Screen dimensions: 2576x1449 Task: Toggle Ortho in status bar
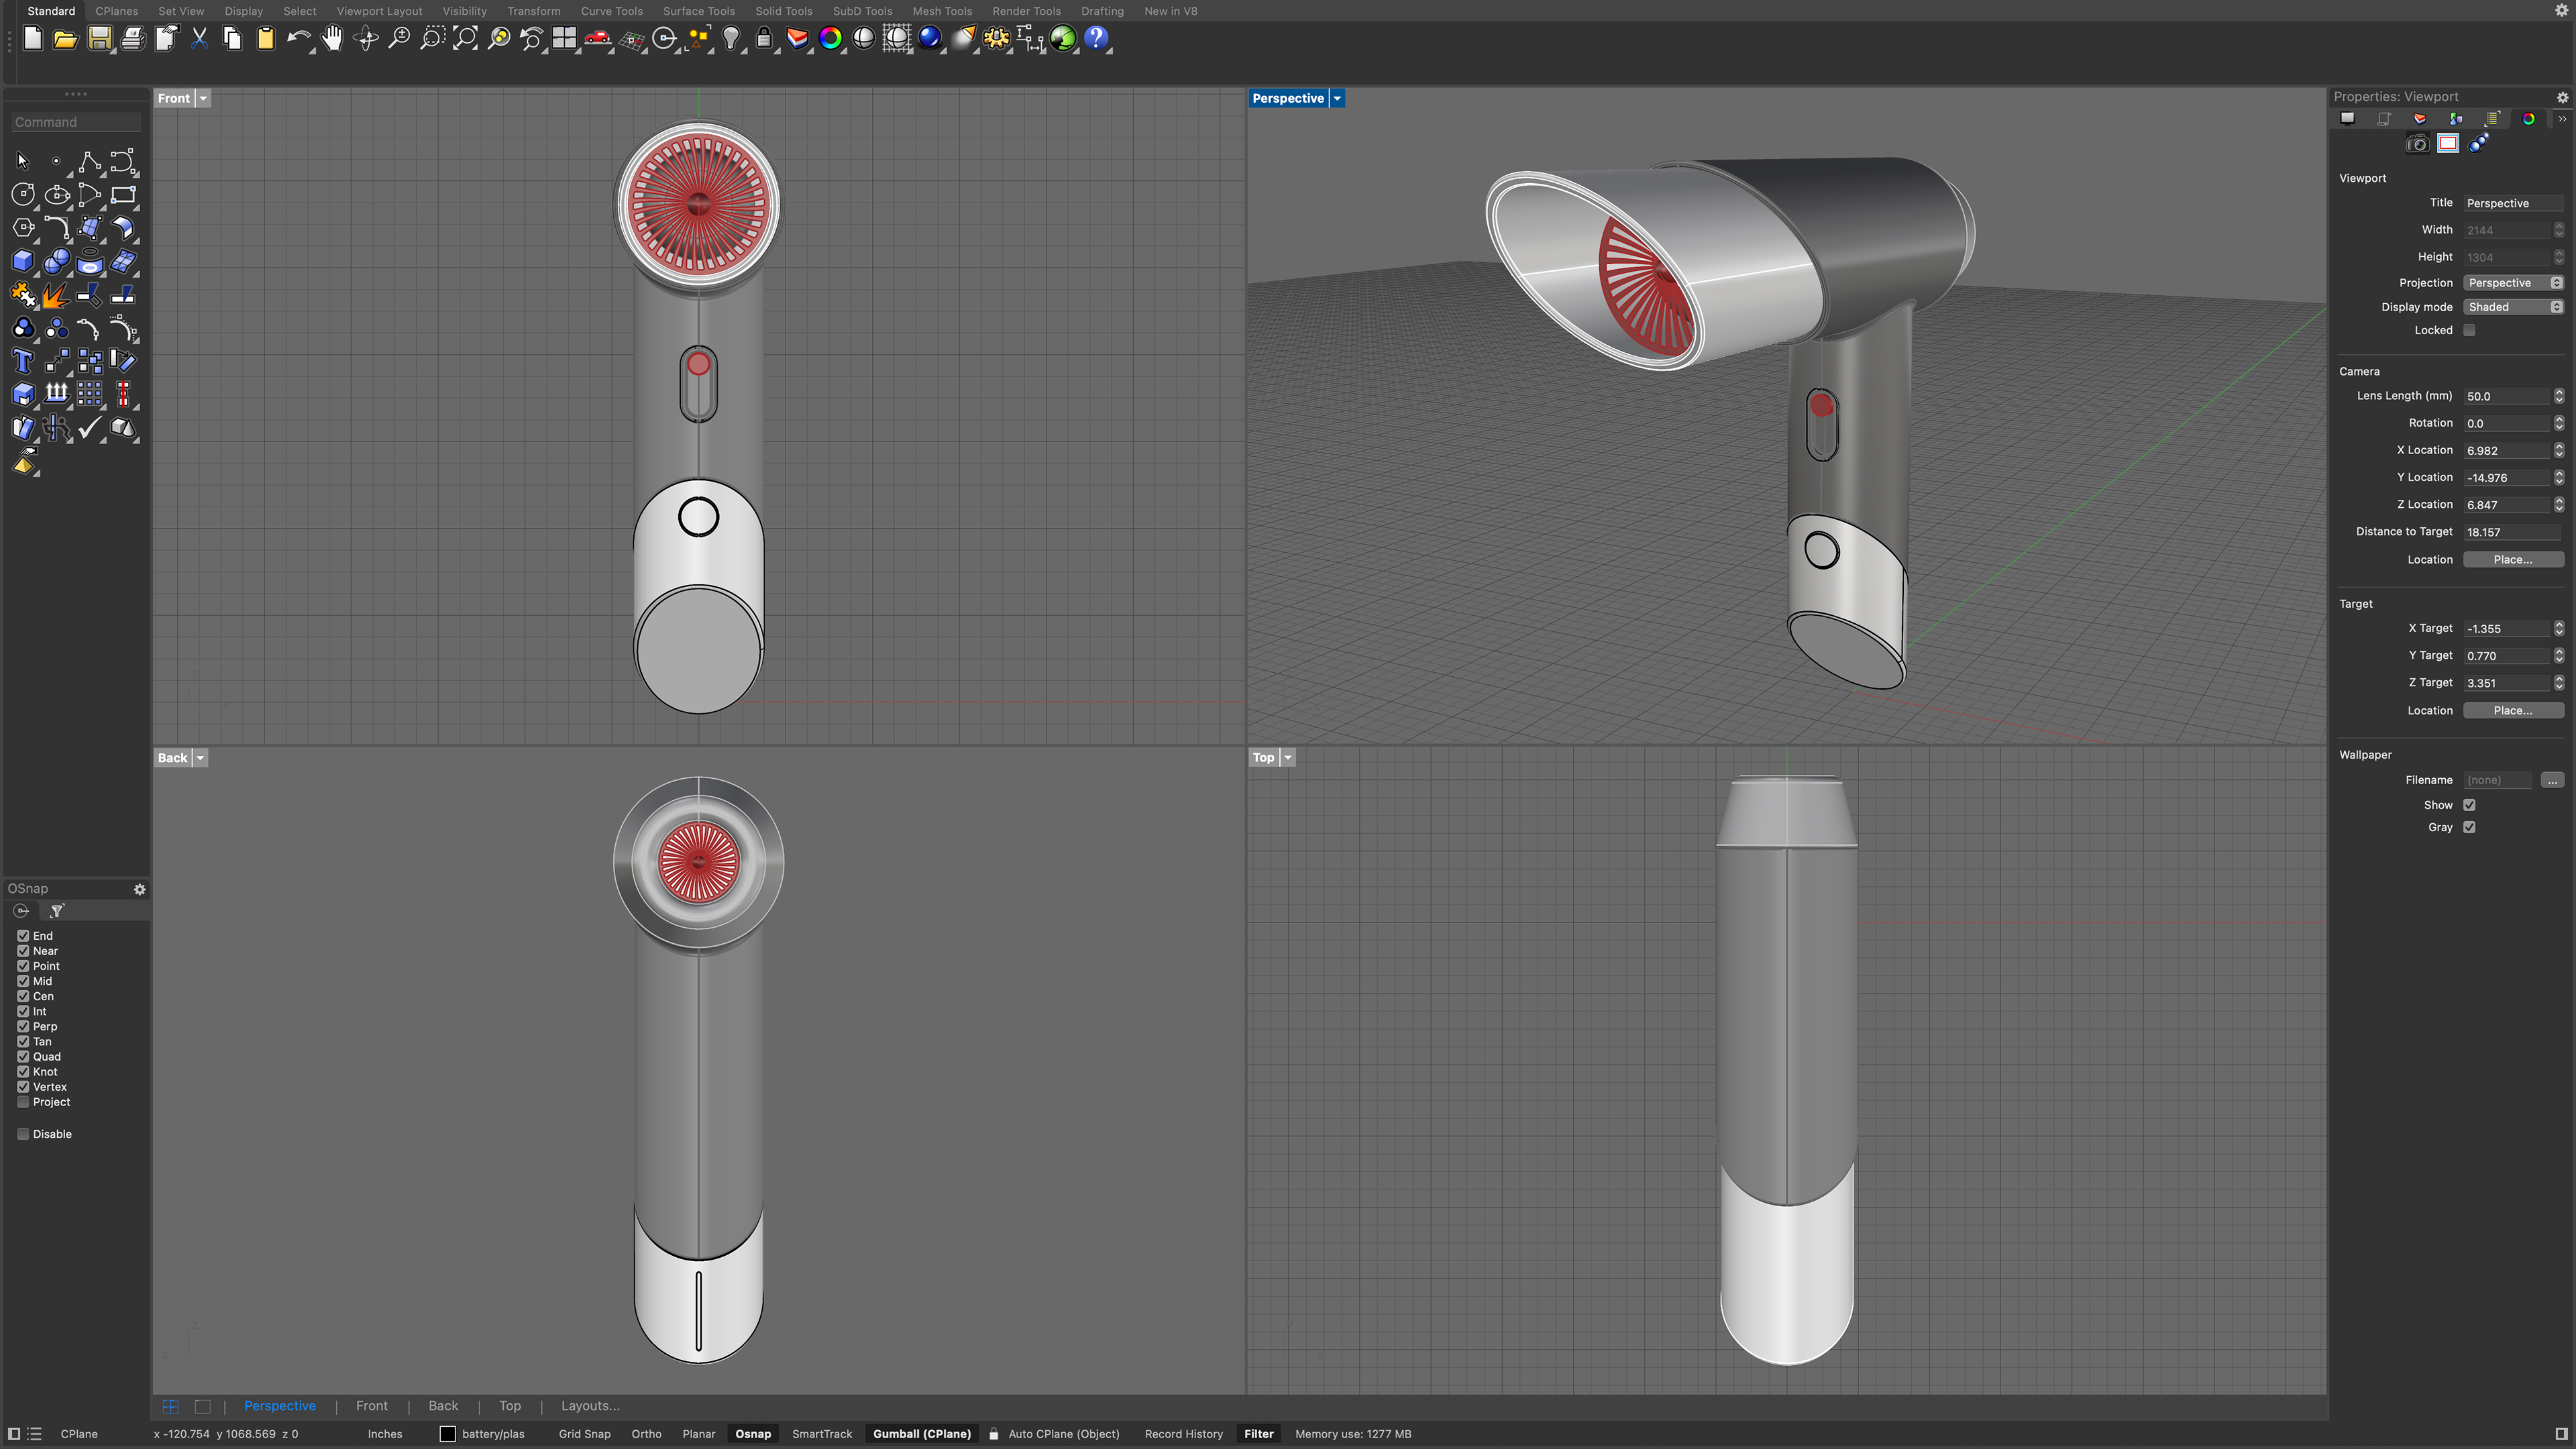point(646,1434)
